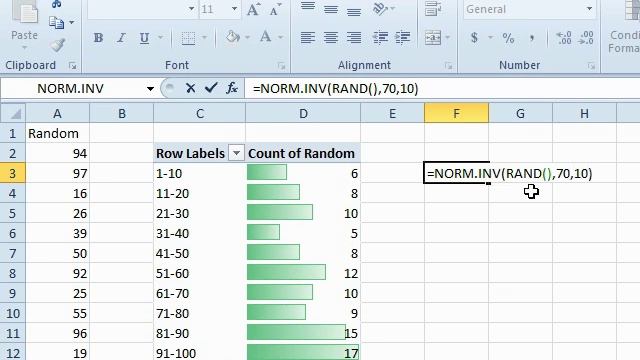
Task: Open font size dropdown
Action: point(234,9)
